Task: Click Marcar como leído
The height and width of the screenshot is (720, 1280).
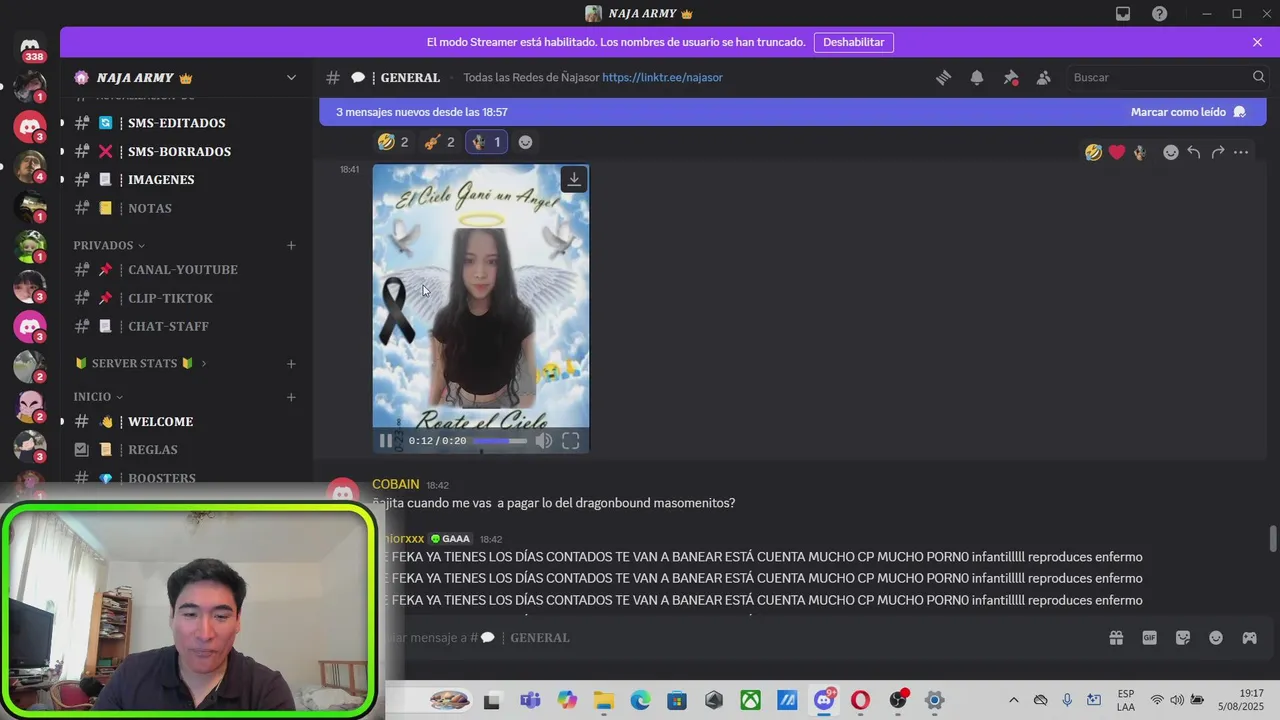Action: (1188, 112)
